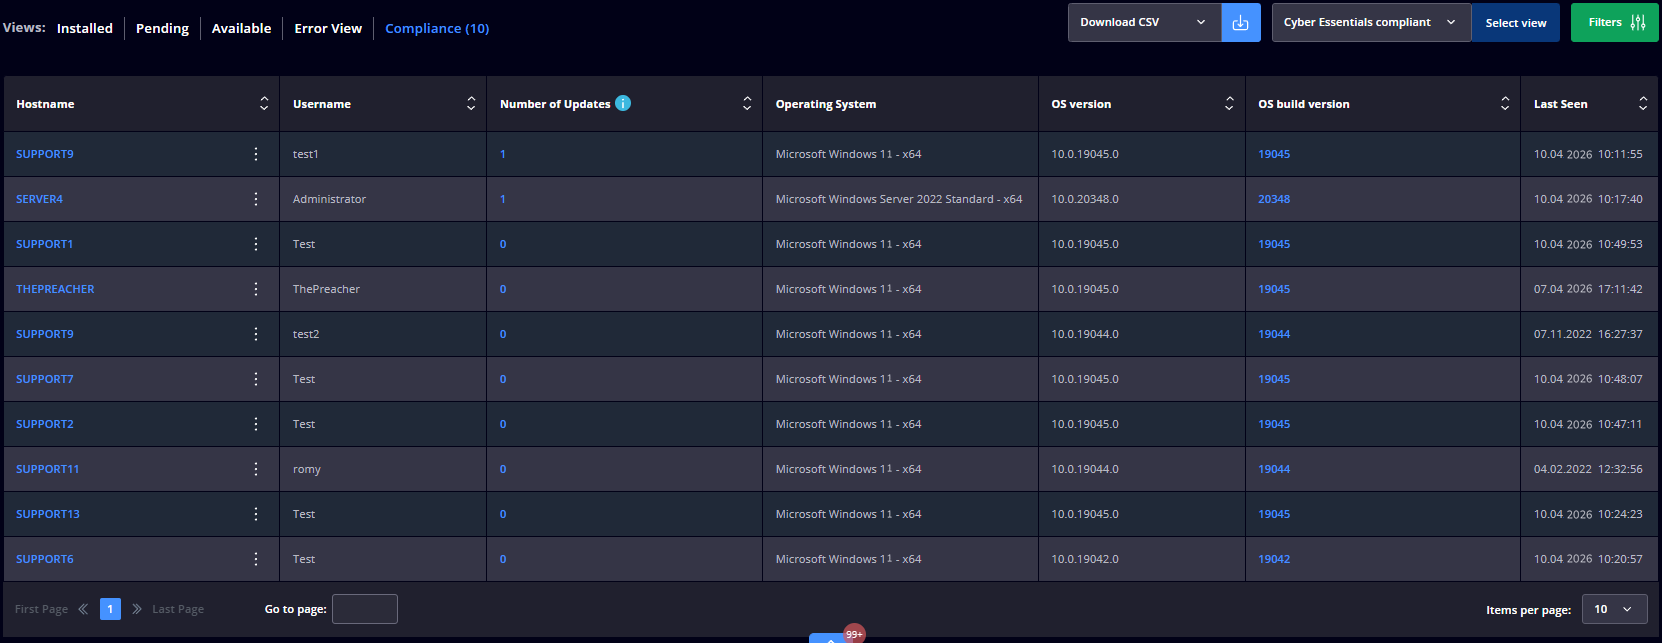Sort by OS build version arrows
This screenshot has width=1662, height=643.
tap(1505, 104)
